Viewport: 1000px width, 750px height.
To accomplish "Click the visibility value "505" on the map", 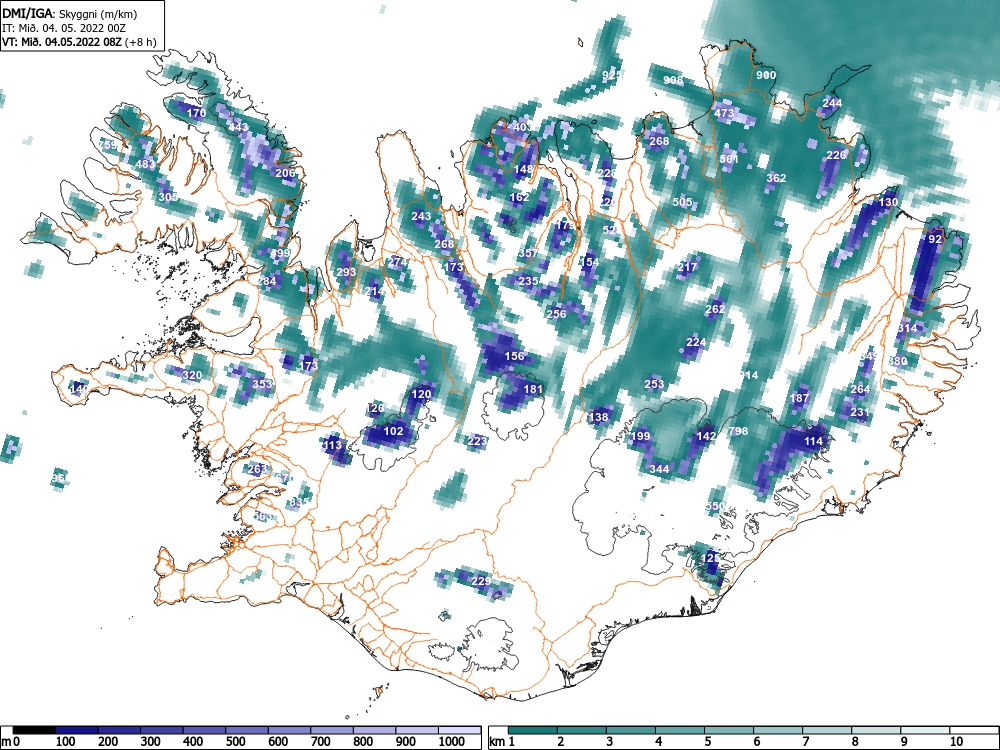I will 682,202.
